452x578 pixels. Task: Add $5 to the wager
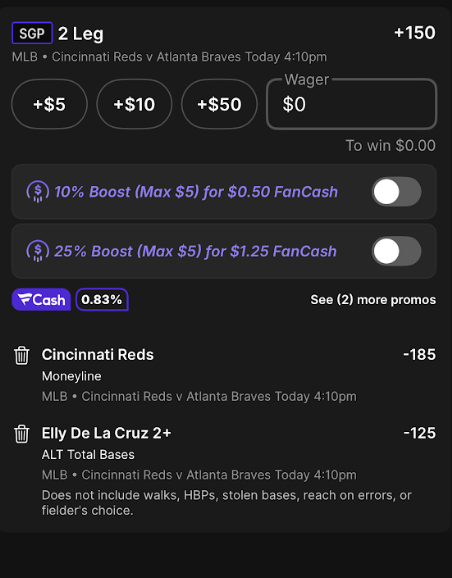49,104
